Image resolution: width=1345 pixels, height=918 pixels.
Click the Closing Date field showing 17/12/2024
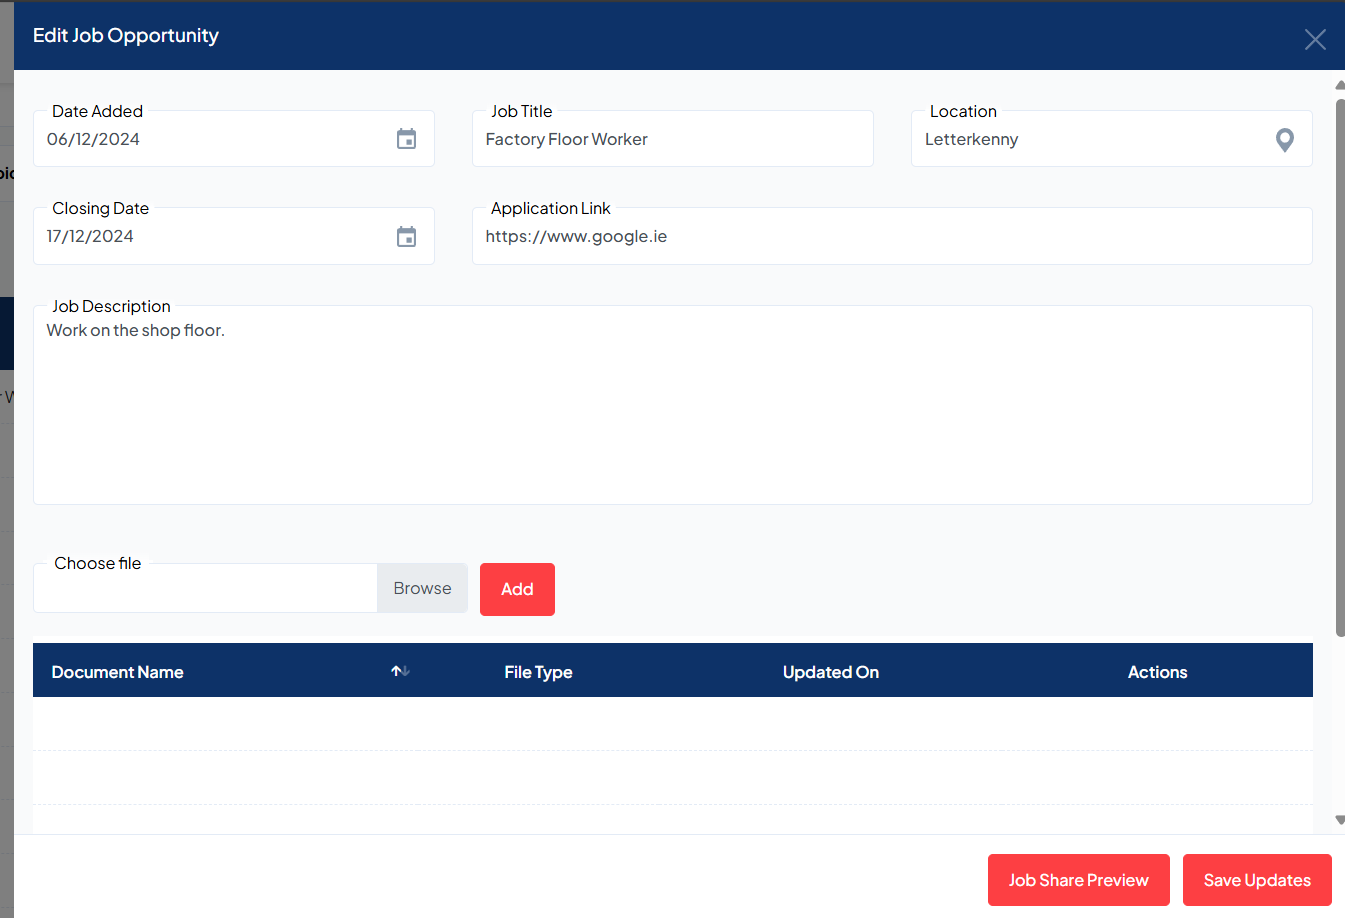[234, 236]
